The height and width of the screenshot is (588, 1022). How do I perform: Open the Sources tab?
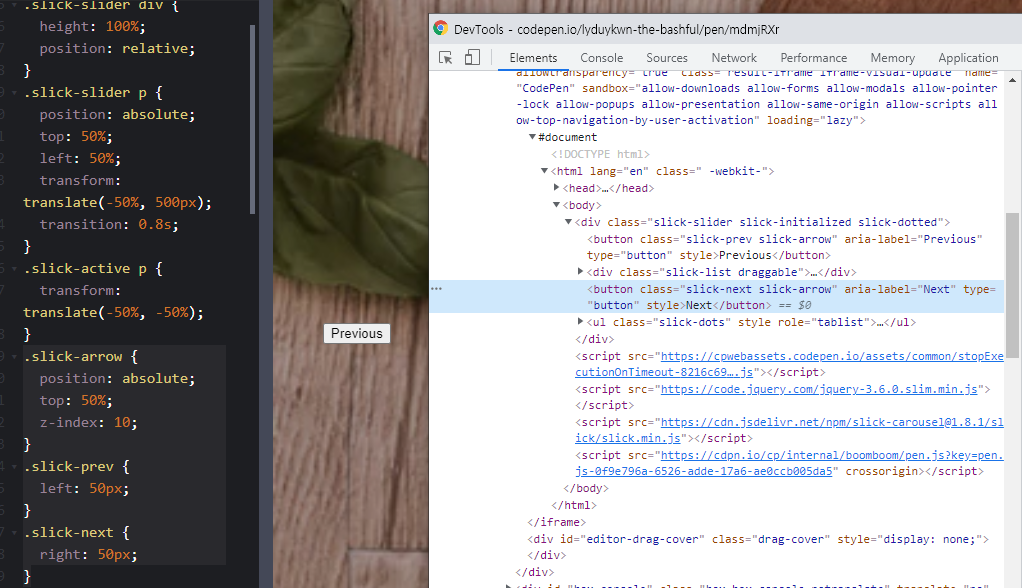click(x=667, y=58)
